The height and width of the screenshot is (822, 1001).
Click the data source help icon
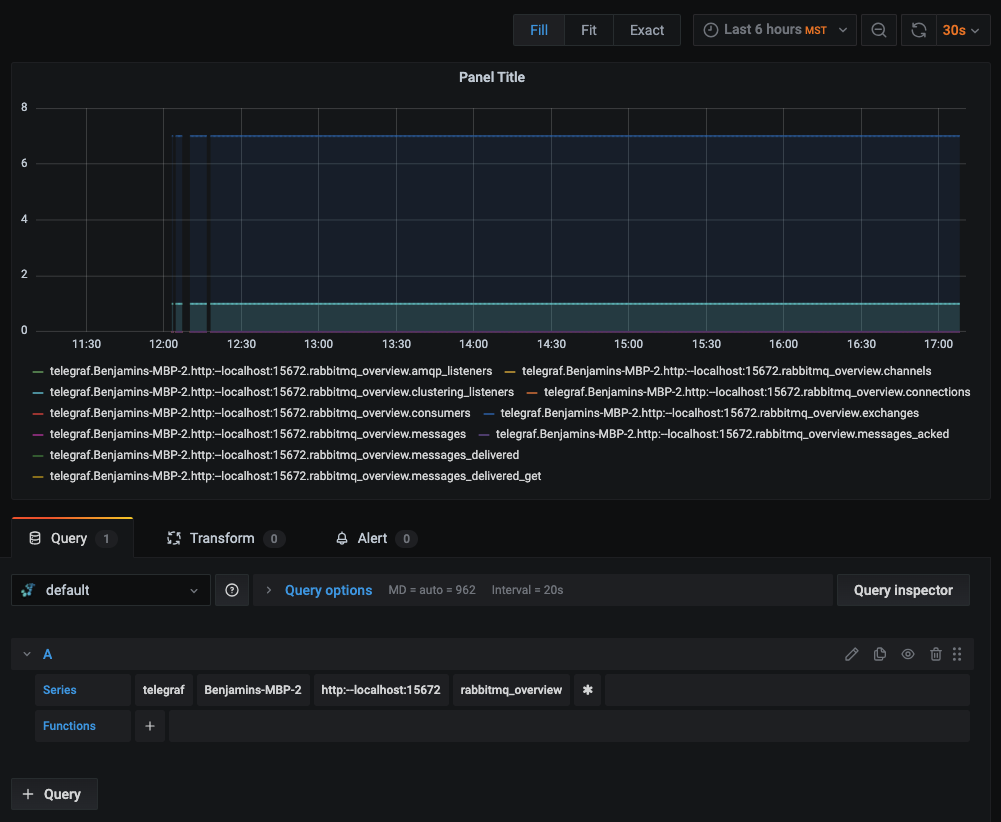232,590
